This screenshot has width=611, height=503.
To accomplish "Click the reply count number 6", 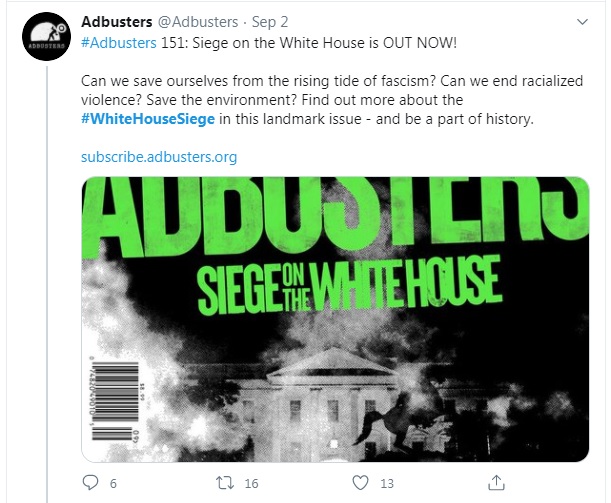I will click(113, 484).
